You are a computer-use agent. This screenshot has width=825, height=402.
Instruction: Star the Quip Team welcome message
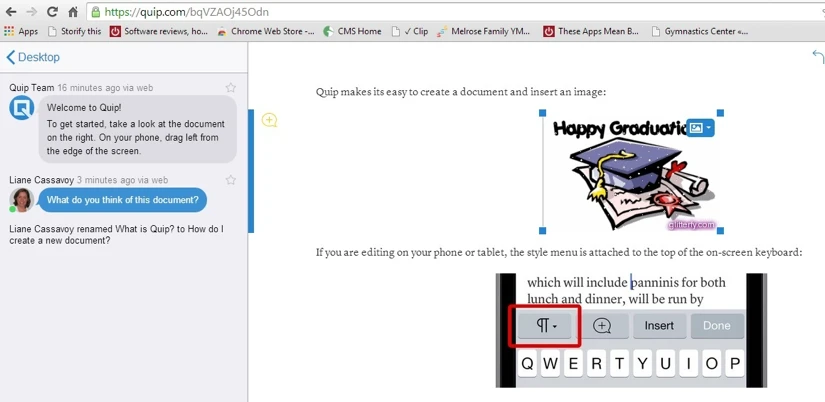(x=231, y=88)
